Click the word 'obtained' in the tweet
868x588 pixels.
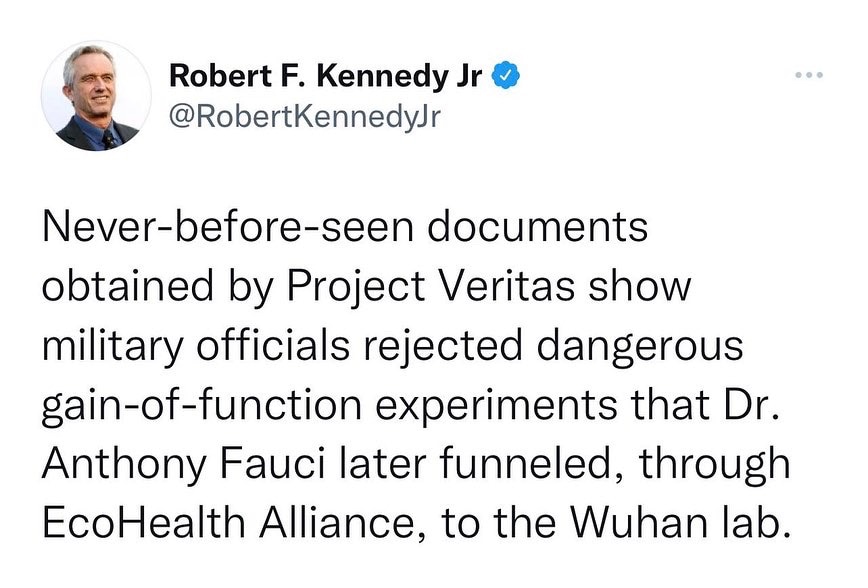coord(127,287)
